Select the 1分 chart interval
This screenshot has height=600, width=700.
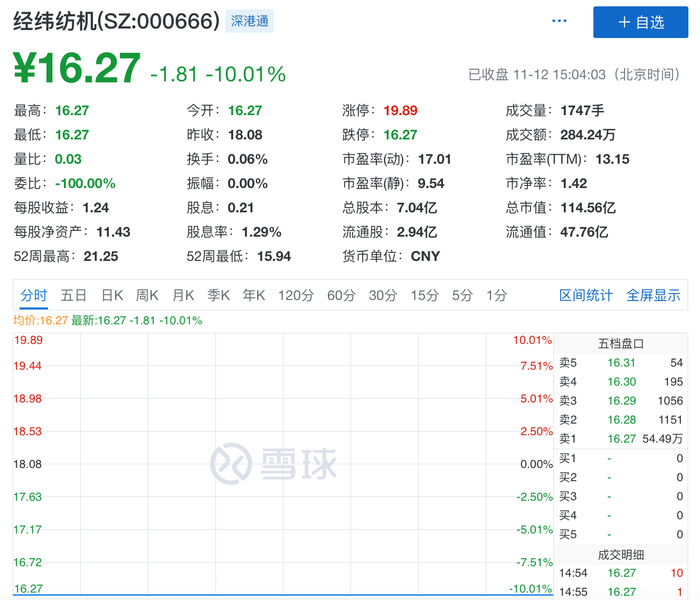coord(496,295)
